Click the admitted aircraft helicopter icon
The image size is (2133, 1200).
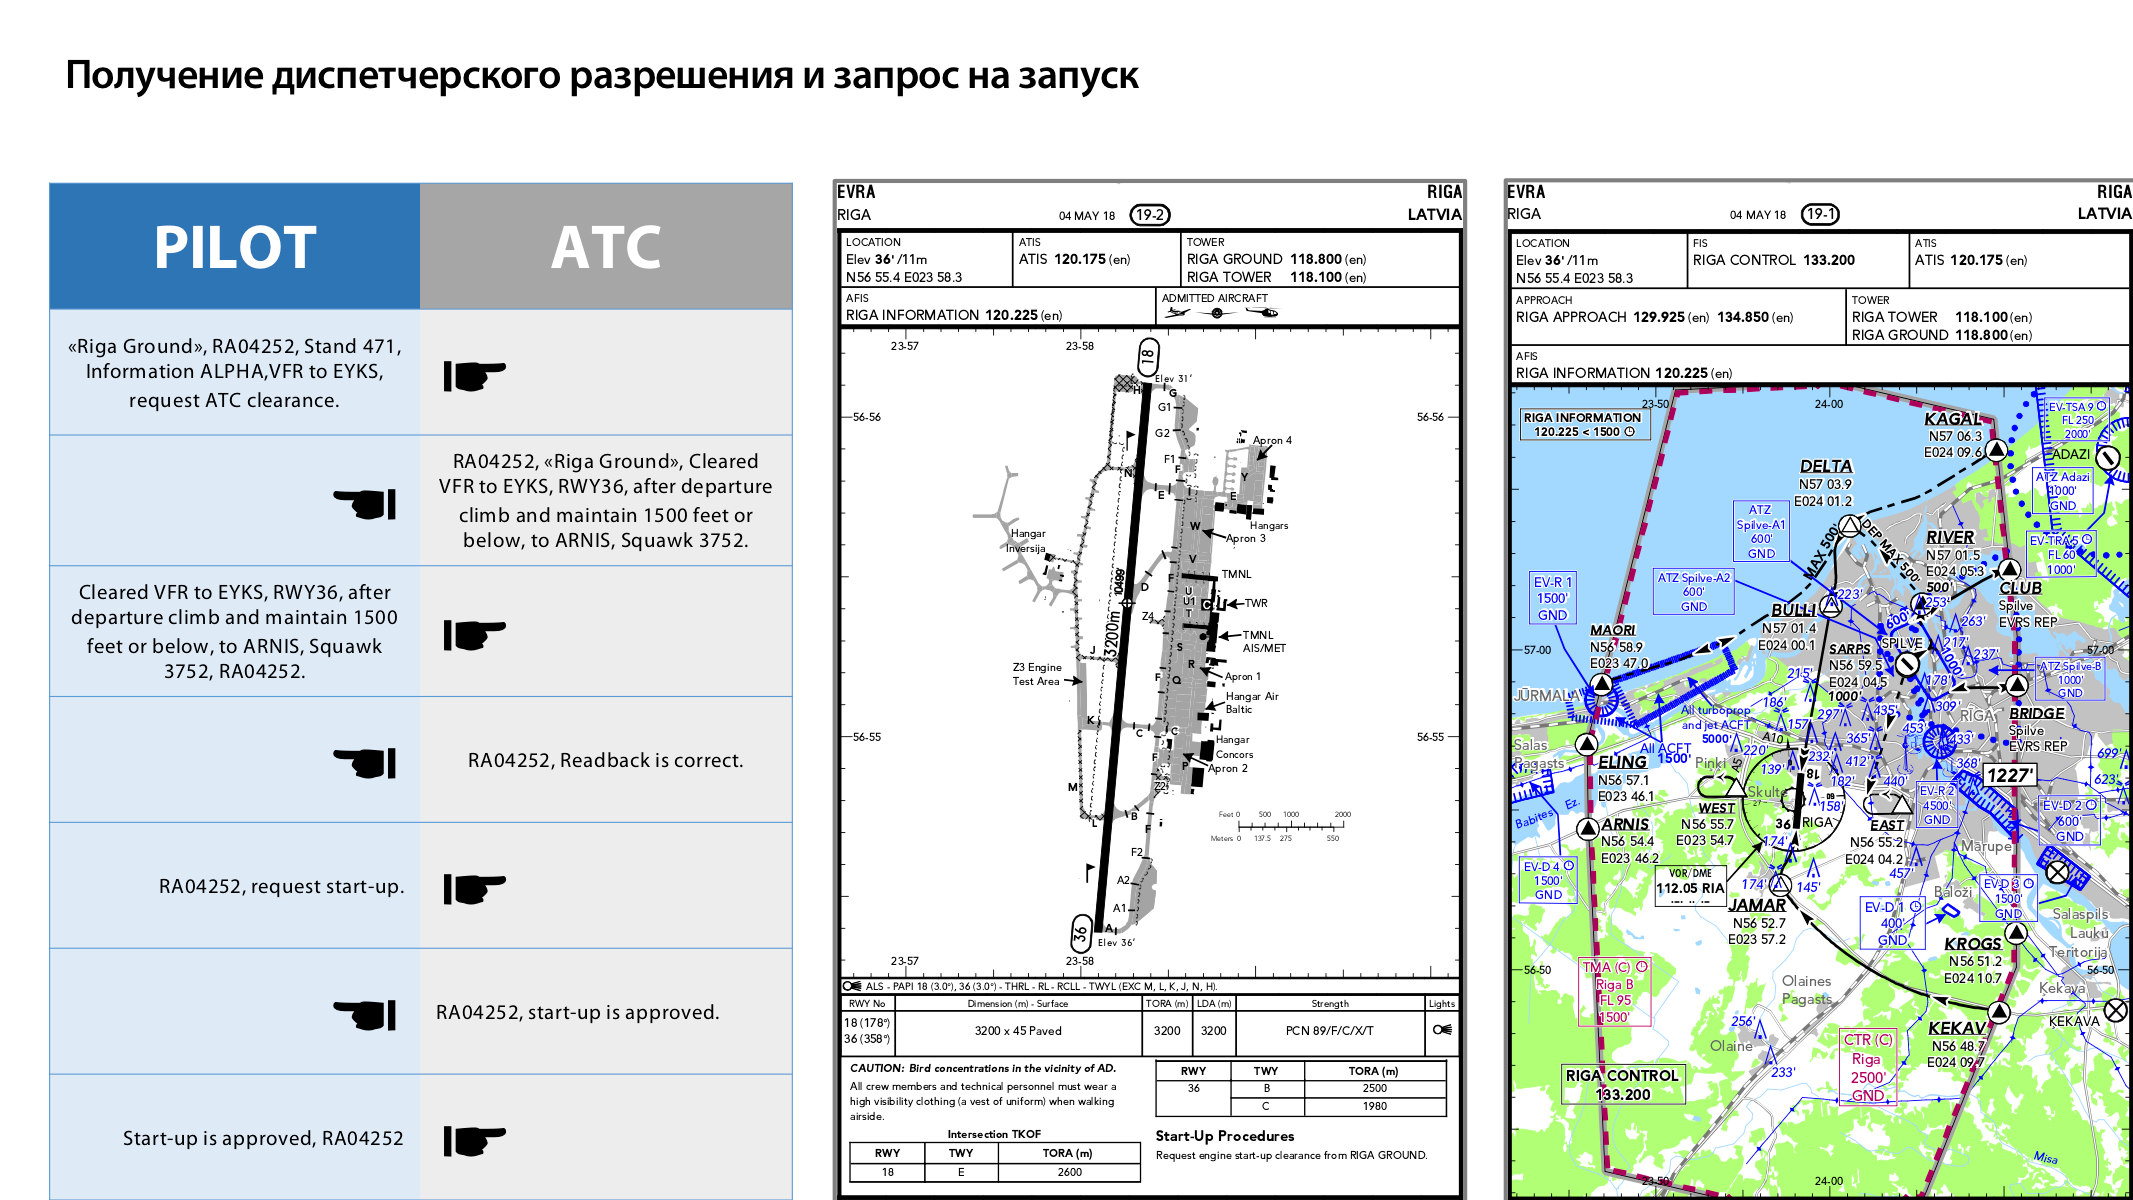1262,313
